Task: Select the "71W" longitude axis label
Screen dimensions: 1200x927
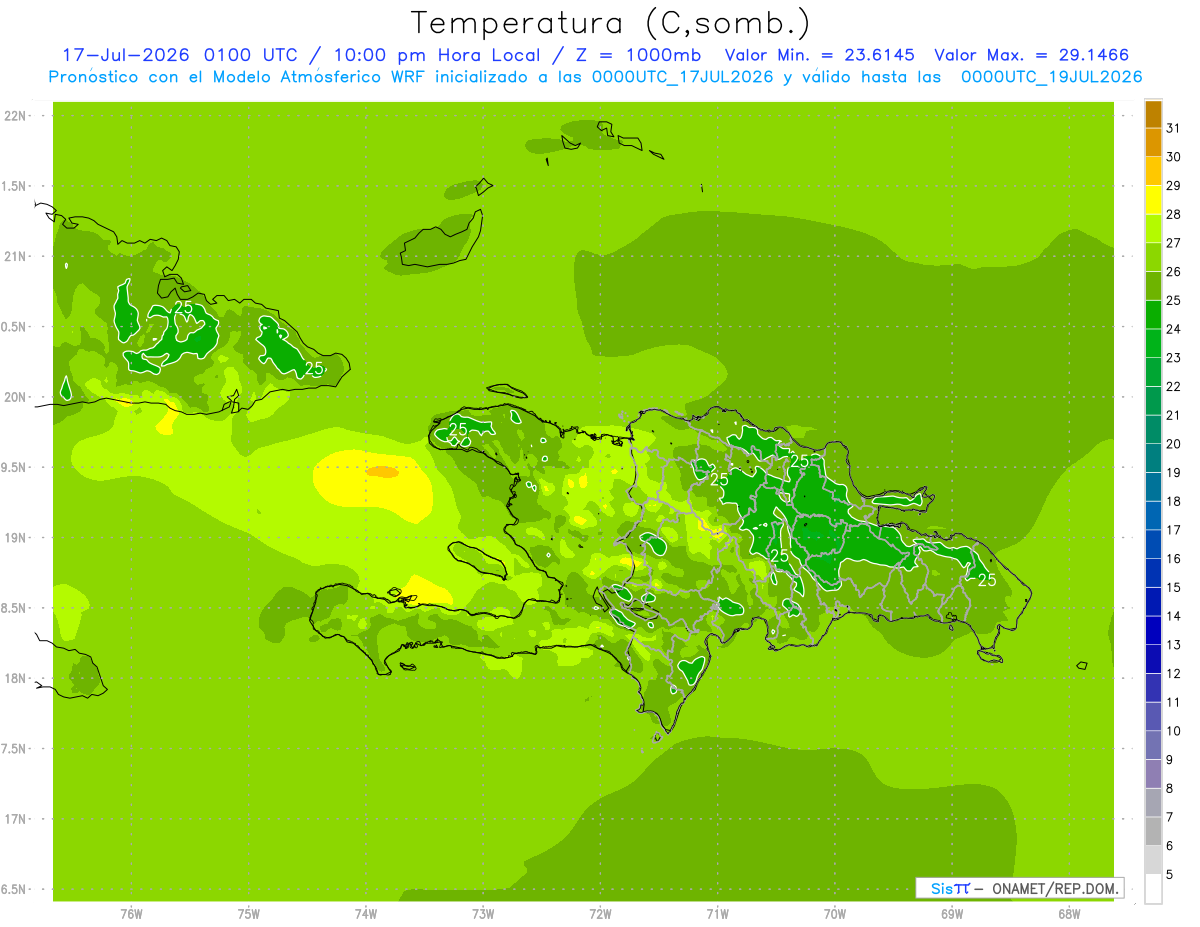Action: (717, 914)
